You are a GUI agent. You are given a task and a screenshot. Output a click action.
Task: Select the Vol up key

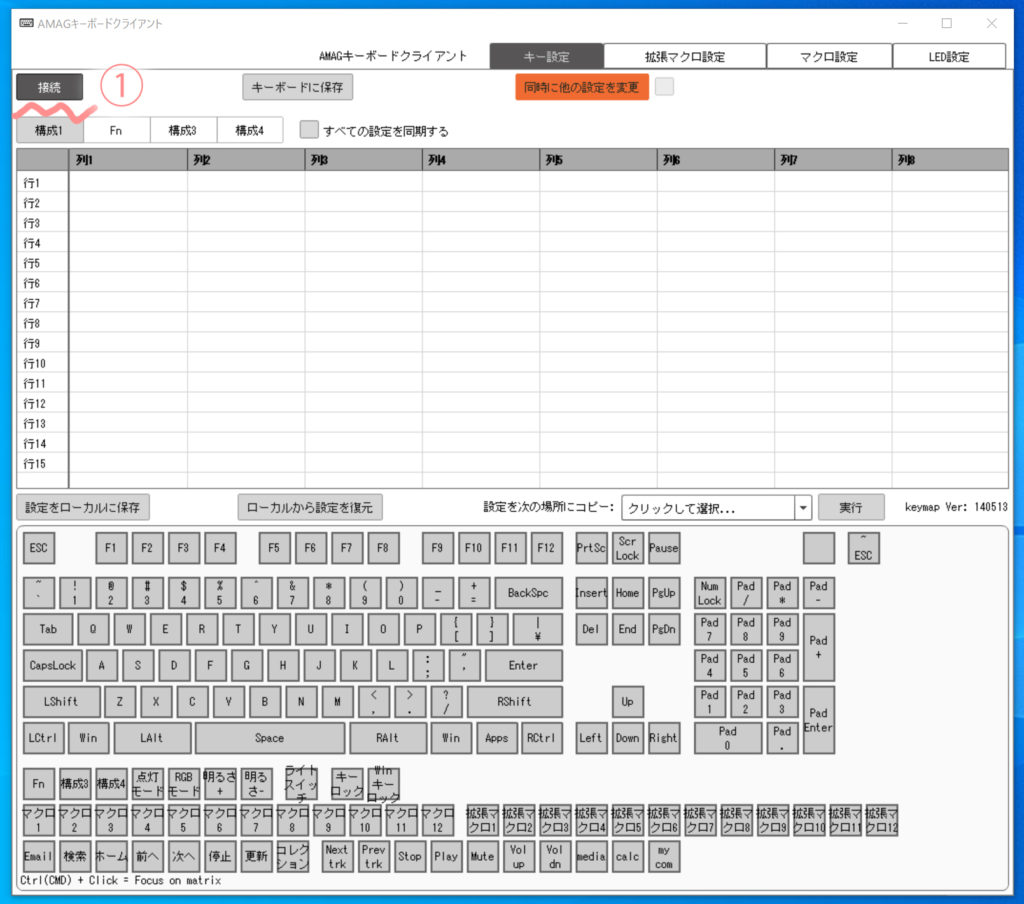coord(518,857)
